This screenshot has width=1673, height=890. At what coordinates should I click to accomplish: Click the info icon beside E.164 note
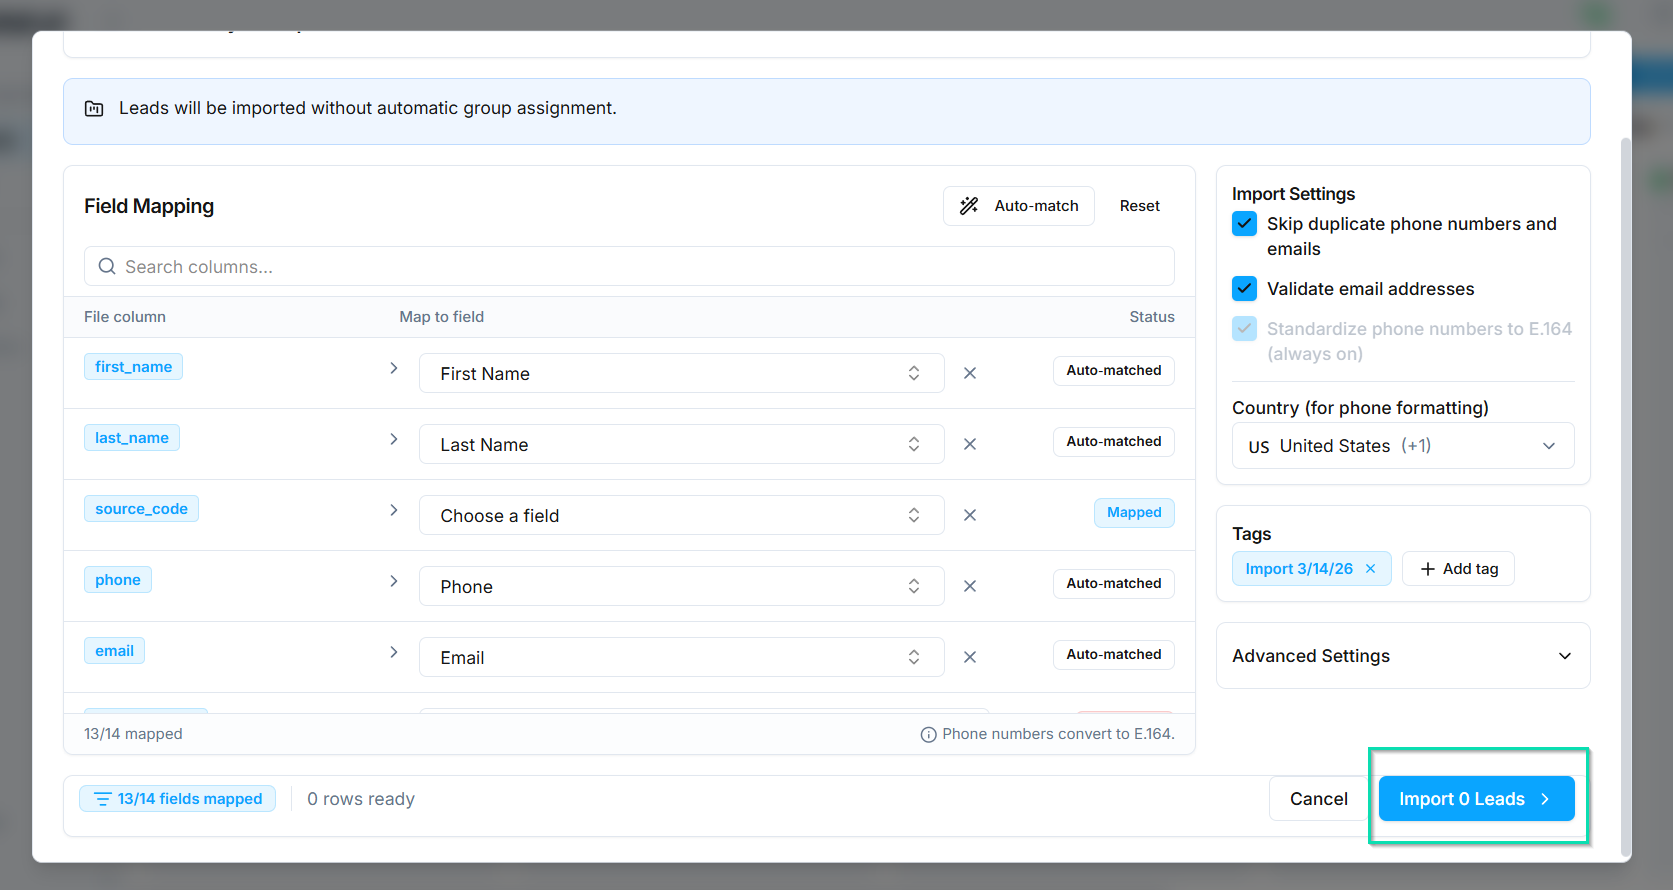tap(928, 735)
